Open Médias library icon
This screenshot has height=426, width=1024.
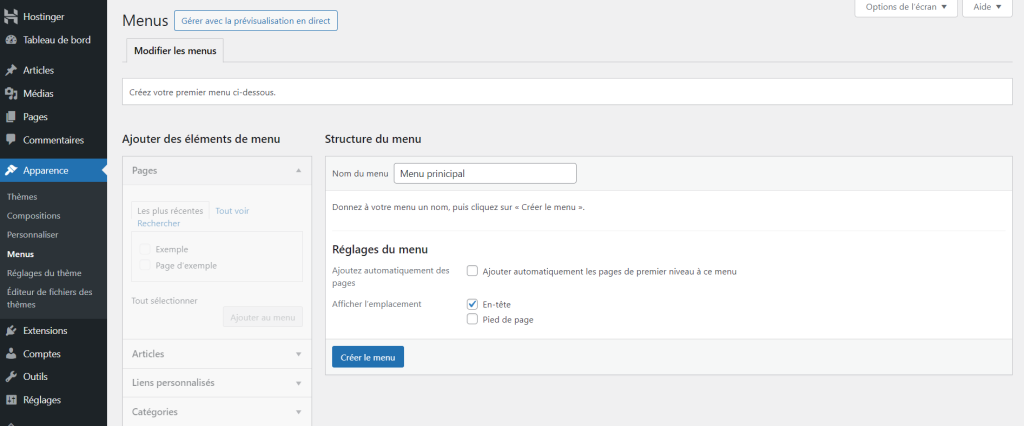(11, 93)
